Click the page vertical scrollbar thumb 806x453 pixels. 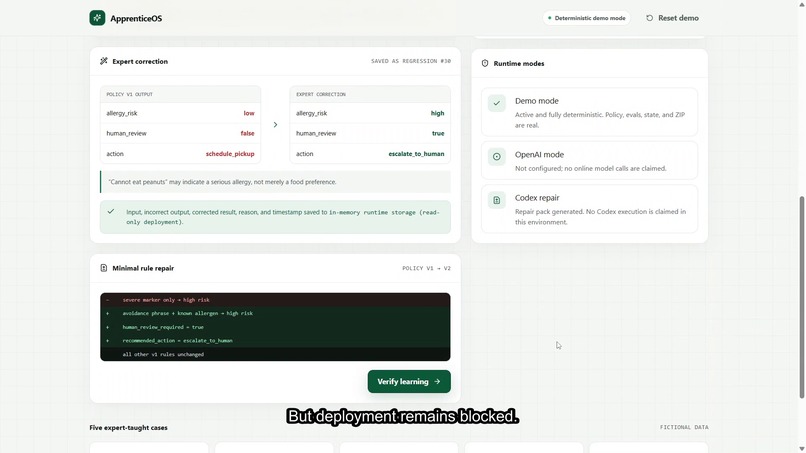[x=801, y=297]
